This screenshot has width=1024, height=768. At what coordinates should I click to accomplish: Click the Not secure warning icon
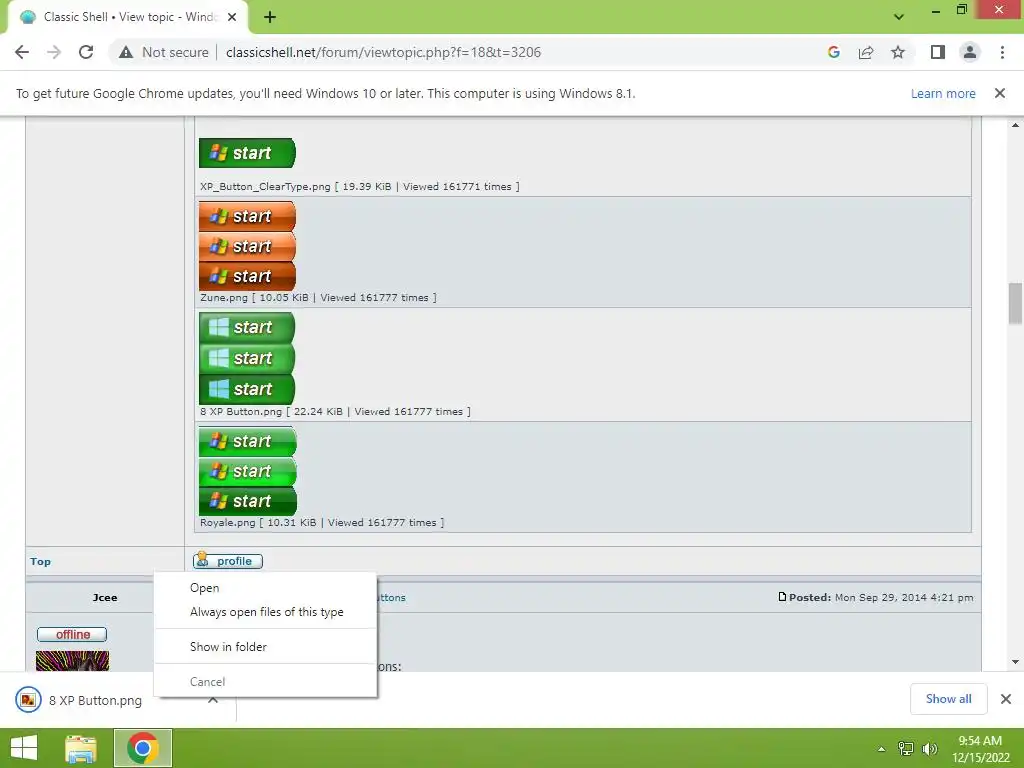[x=126, y=52]
